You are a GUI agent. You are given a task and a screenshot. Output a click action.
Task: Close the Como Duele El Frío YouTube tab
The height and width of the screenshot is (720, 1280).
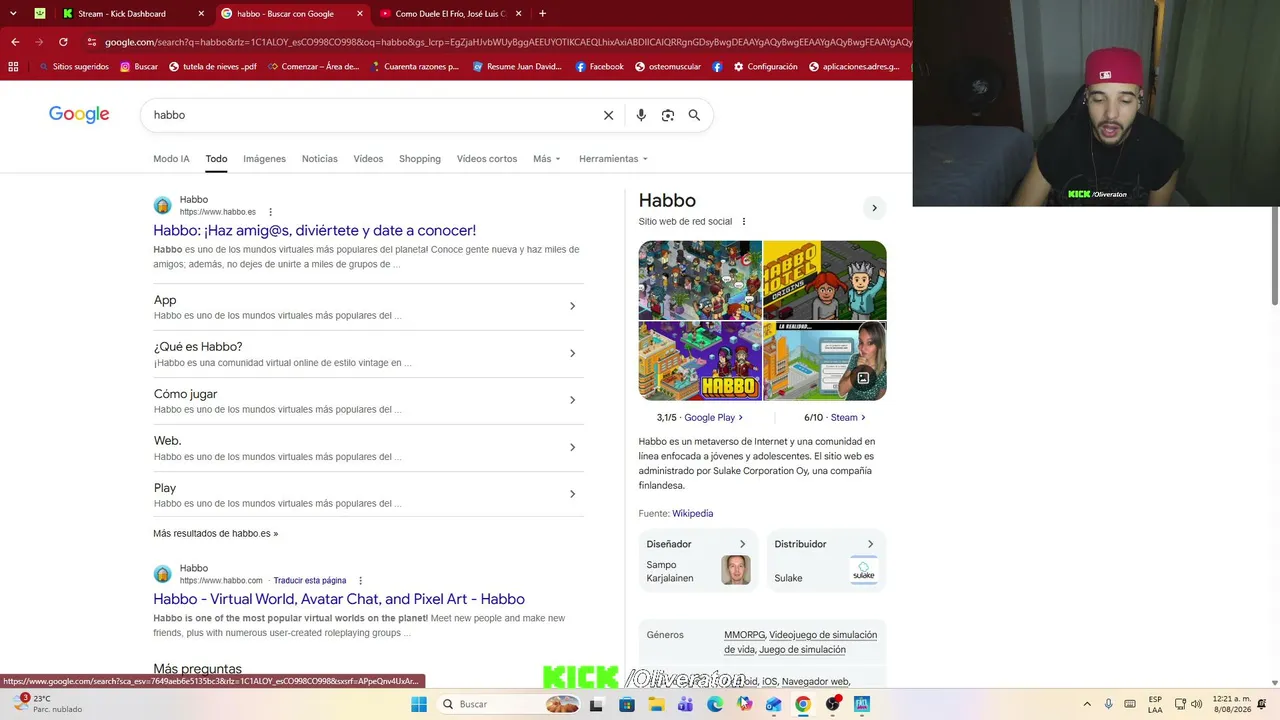coord(518,14)
